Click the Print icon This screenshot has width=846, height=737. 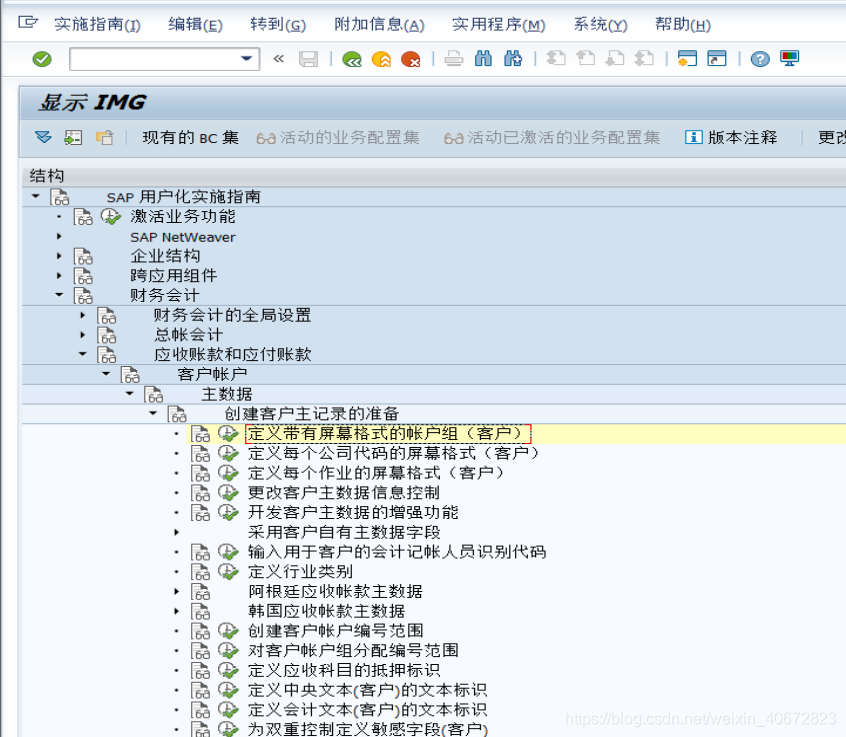454,59
